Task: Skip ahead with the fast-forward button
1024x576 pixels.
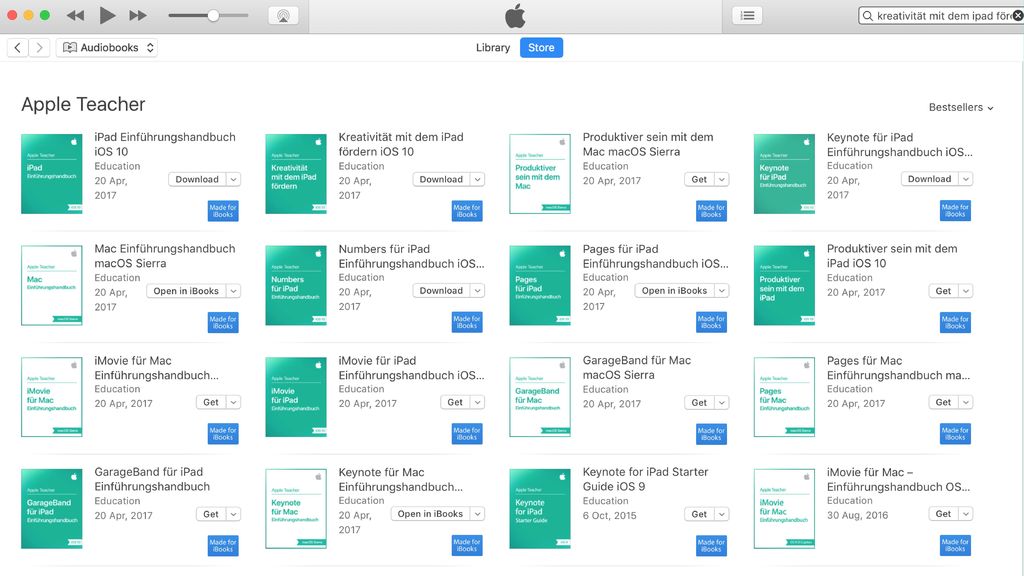Action: (138, 15)
